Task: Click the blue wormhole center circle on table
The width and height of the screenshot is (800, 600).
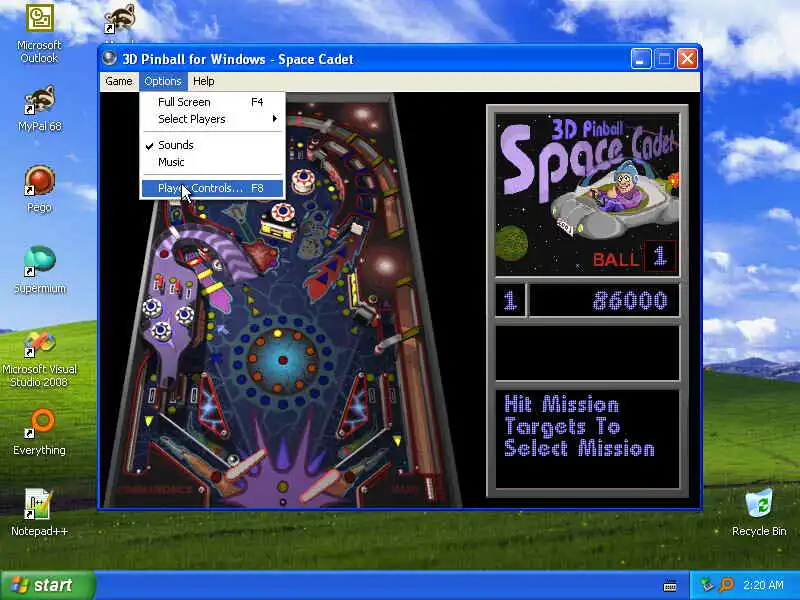Action: 282,359
